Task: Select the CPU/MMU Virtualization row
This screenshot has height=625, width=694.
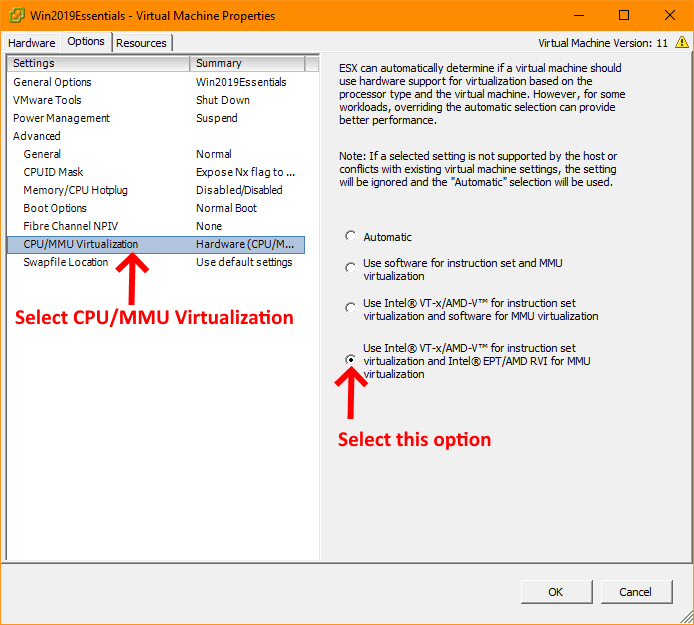Action: (x=156, y=244)
